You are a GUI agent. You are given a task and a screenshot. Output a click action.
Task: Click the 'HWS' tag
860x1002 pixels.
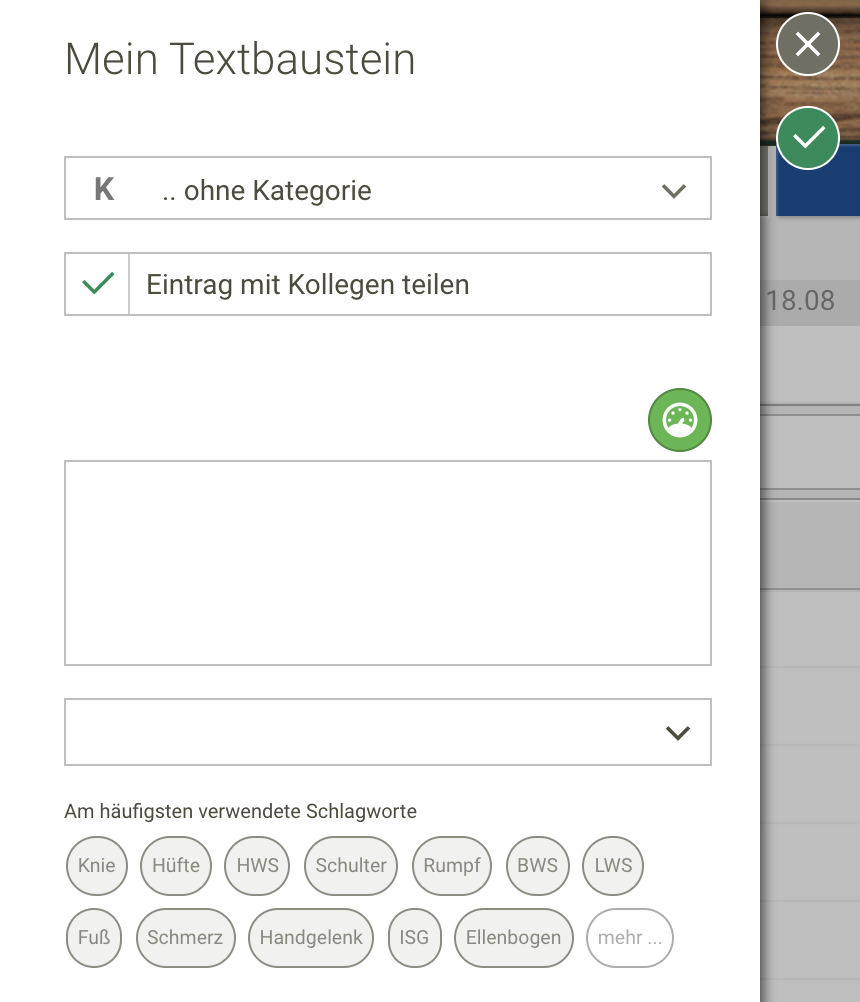pos(257,866)
